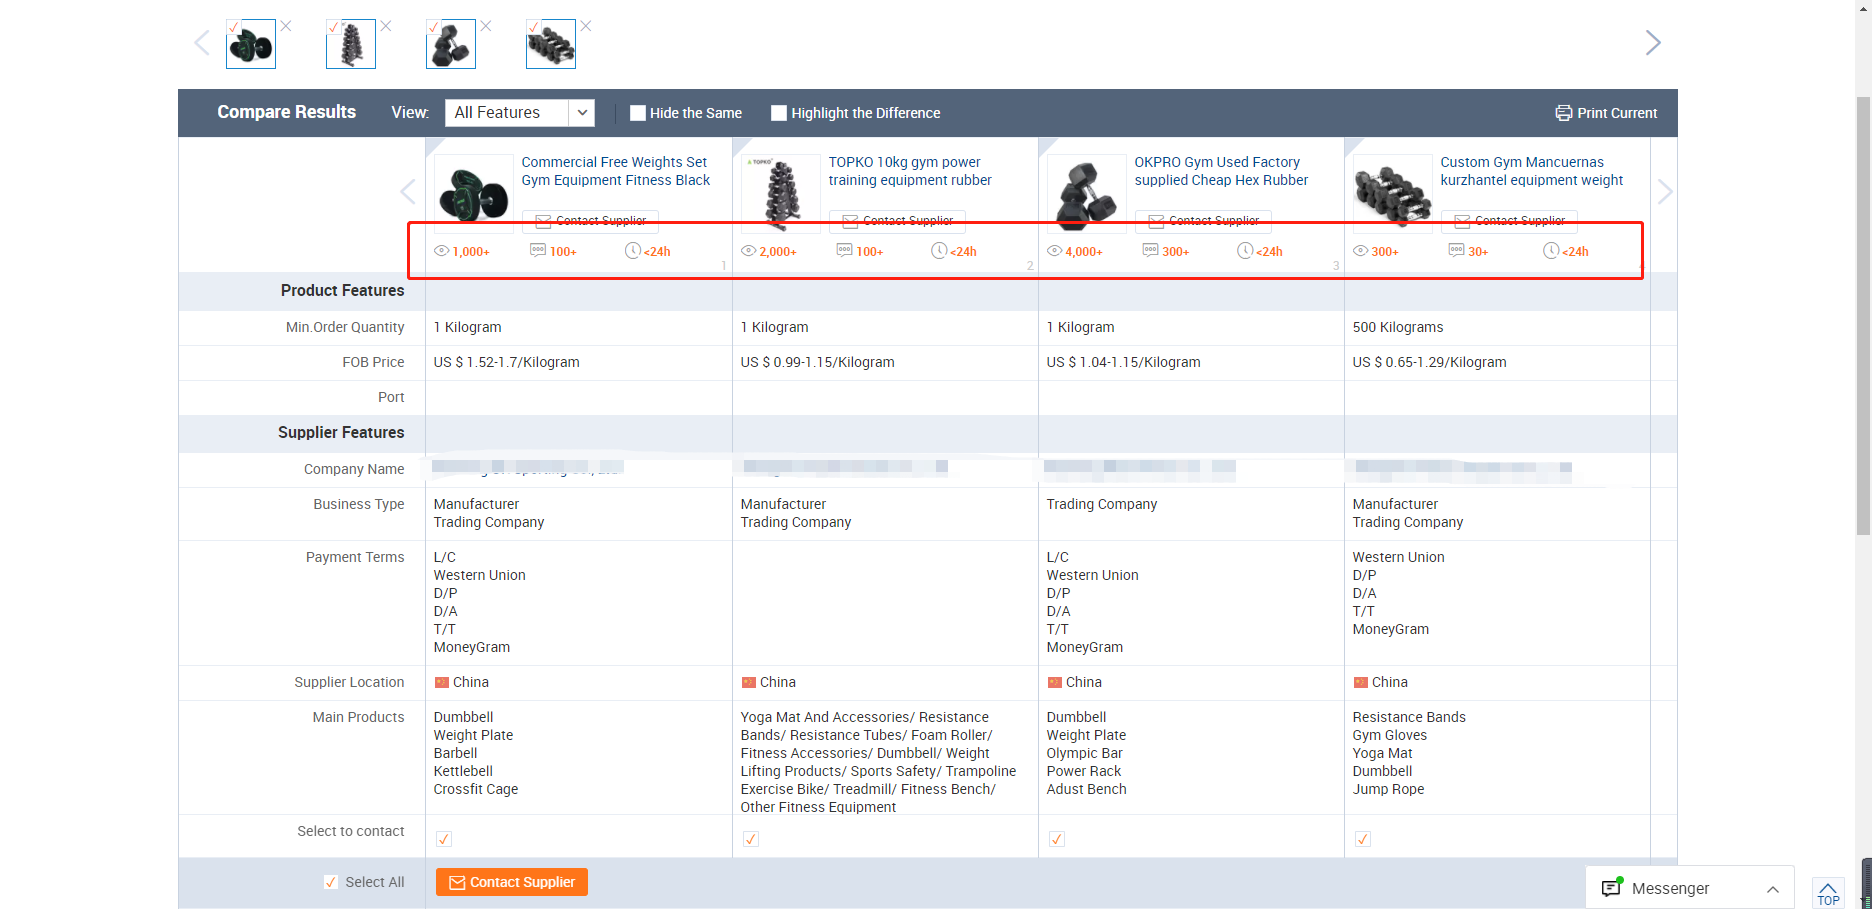
Task: Uncheck the fourth thumbnail's selection checkbox
Action: tap(533, 27)
